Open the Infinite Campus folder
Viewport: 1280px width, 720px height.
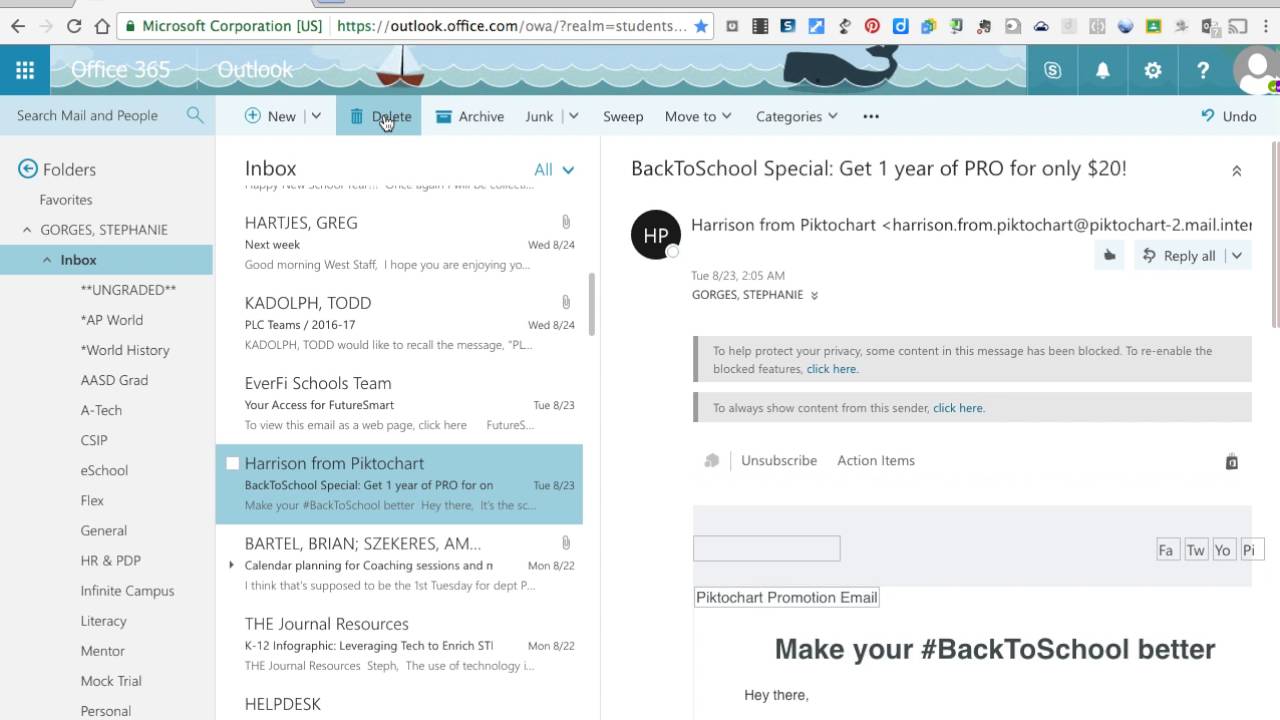(x=127, y=591)
